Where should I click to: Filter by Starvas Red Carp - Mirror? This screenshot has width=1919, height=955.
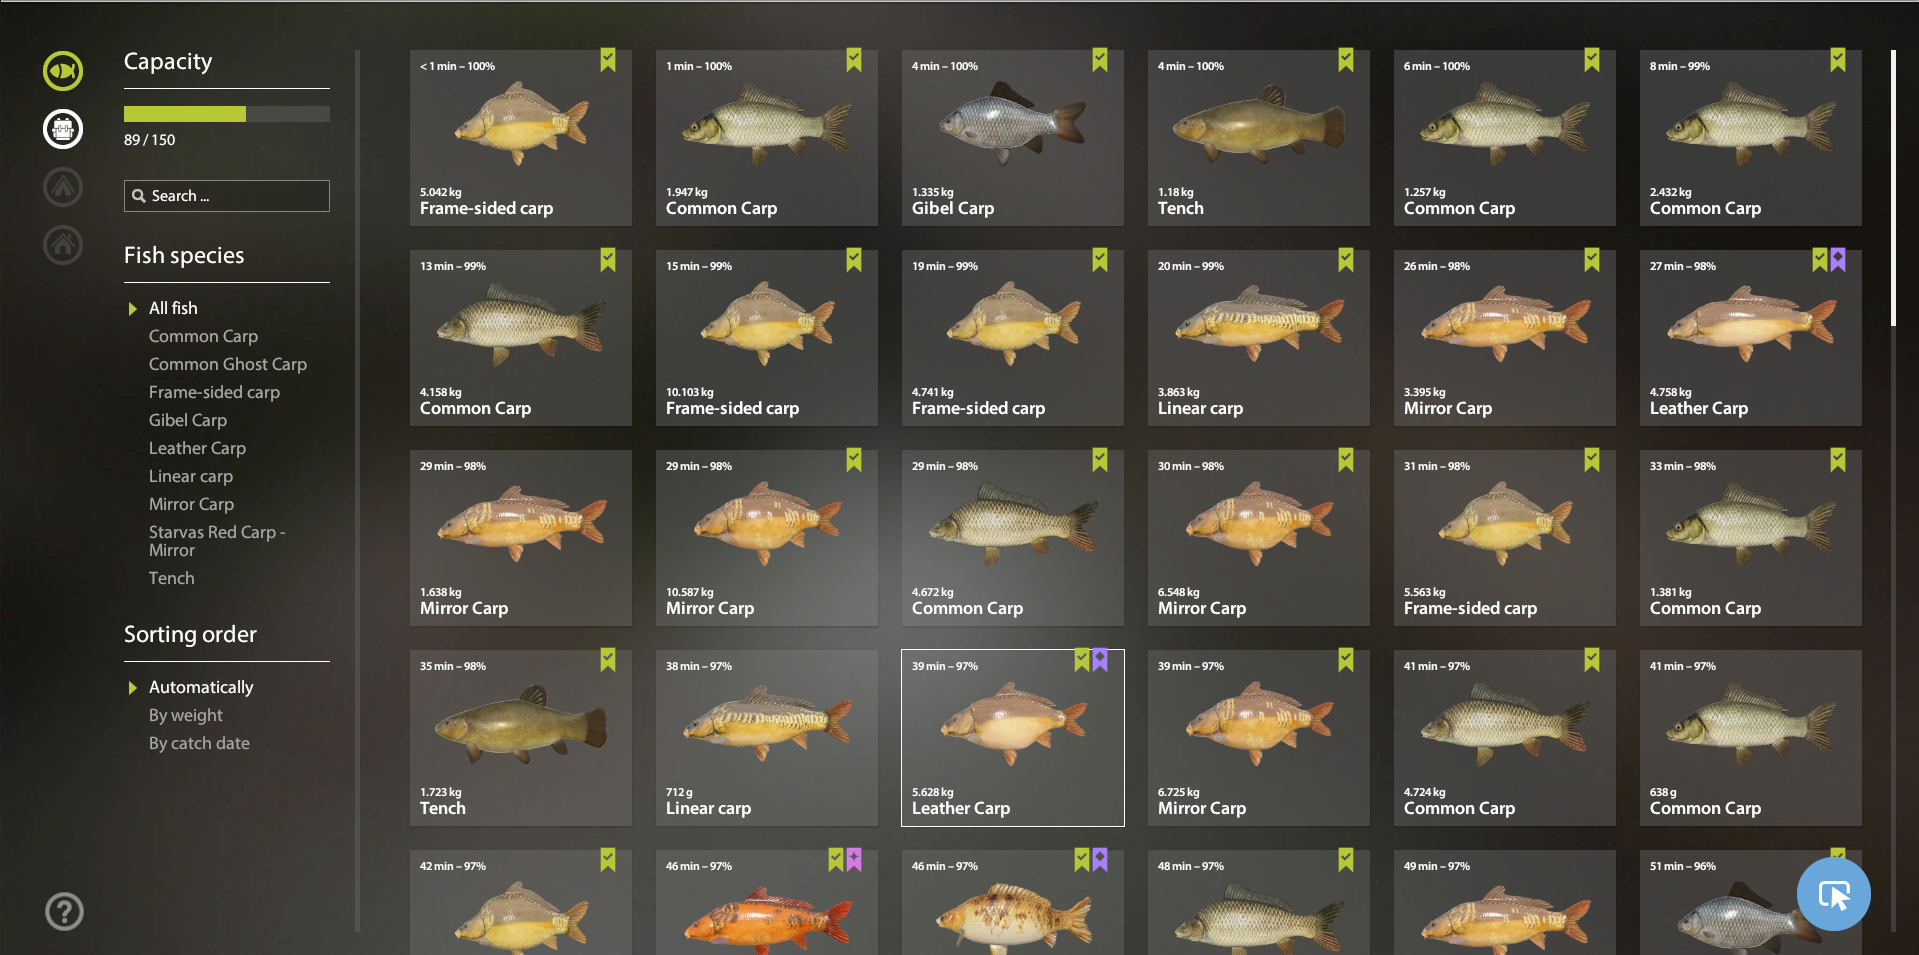217,541
